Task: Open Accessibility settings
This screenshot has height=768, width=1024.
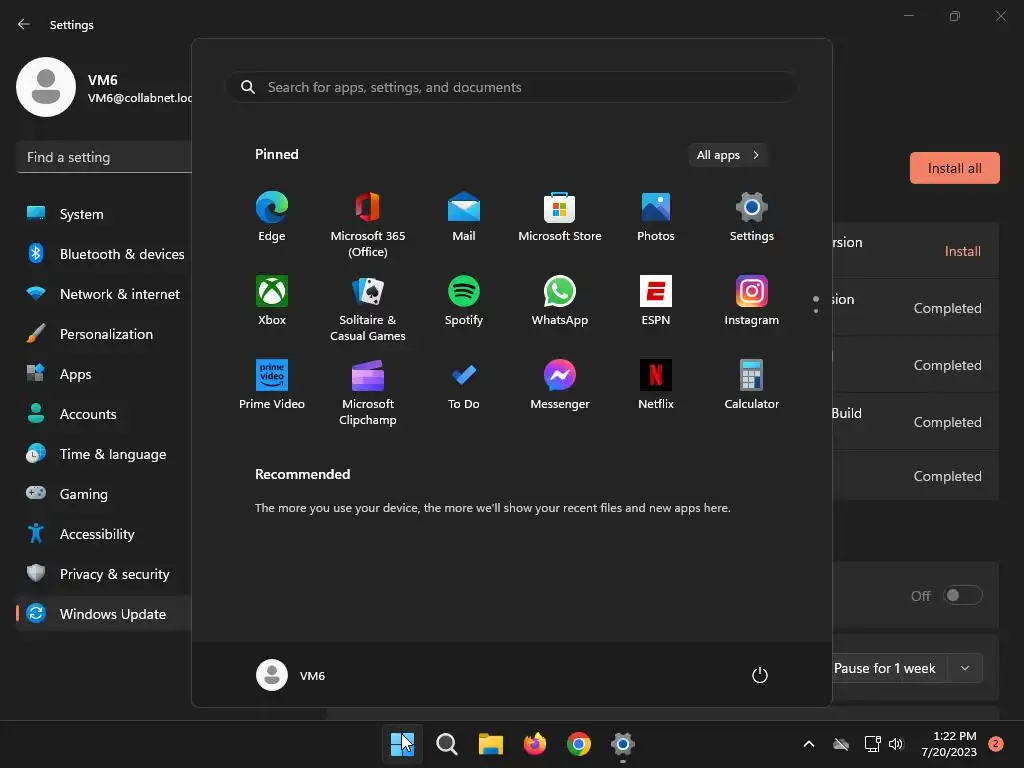Action: pos(104,534)
